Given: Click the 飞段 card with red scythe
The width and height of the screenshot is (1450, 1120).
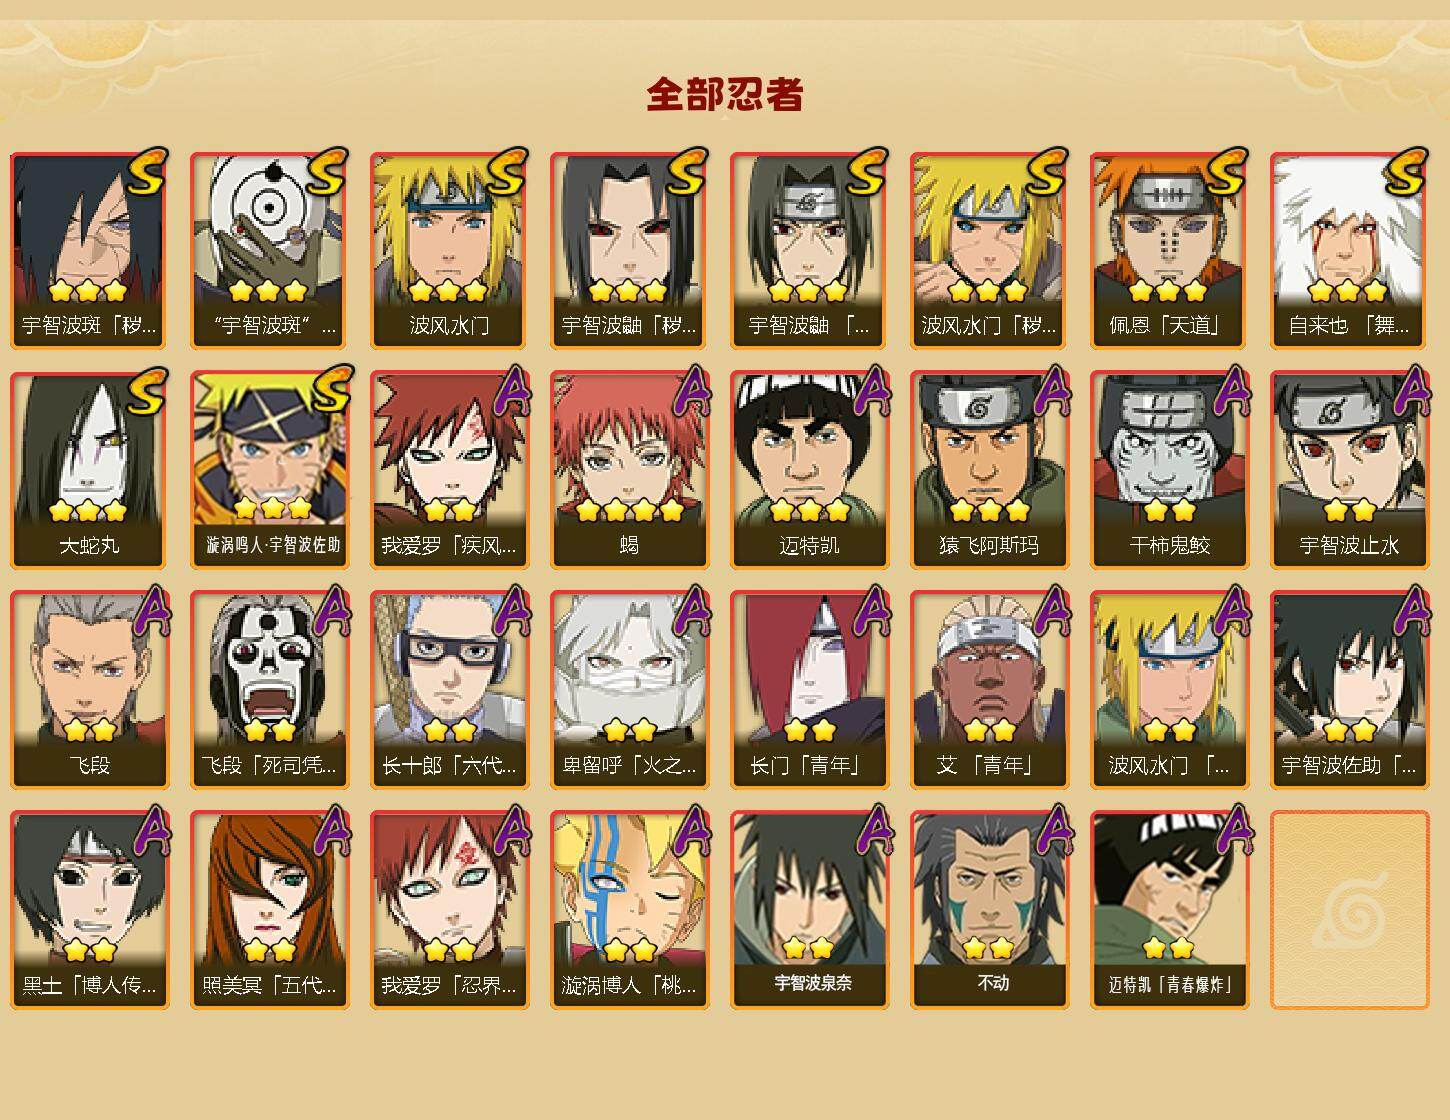Looking at the screenshot, I should (x=90, y=690).
